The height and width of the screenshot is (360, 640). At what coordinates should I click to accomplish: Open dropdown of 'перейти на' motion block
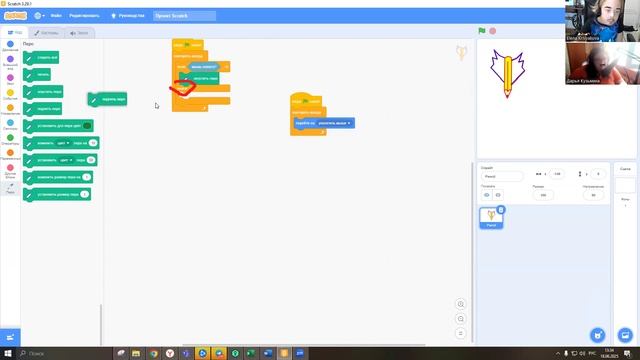335,123
